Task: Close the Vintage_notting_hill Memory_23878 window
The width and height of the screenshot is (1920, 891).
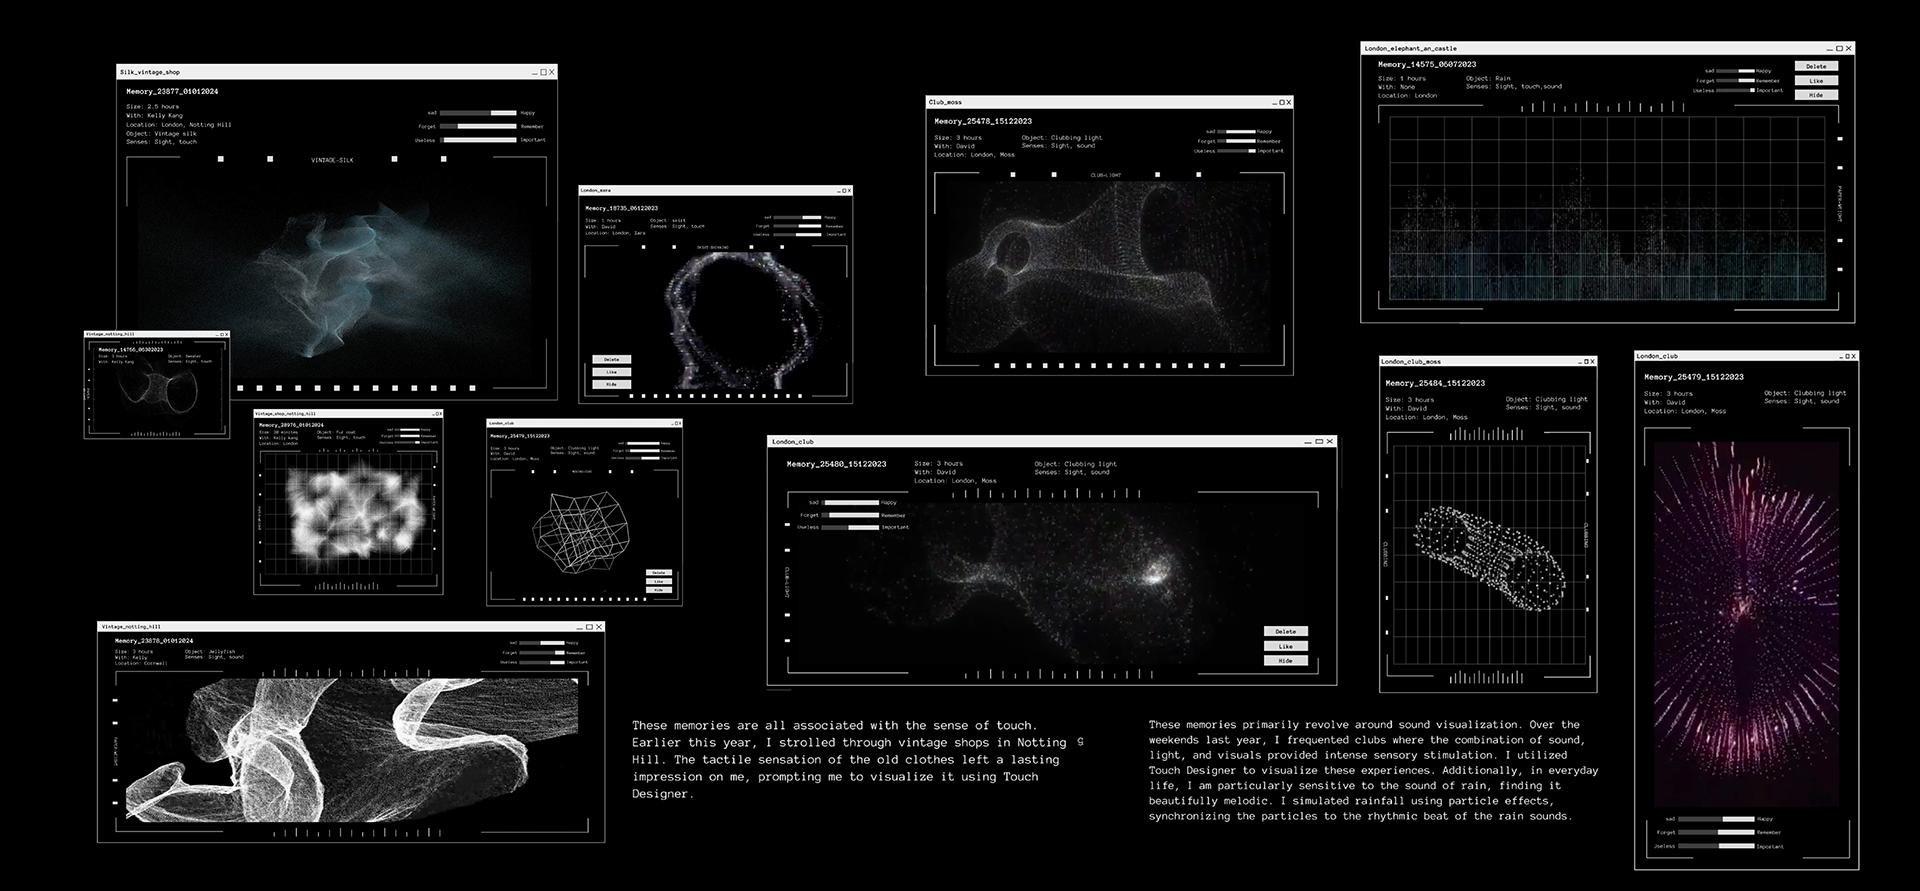Action: (x=598, y=627)
